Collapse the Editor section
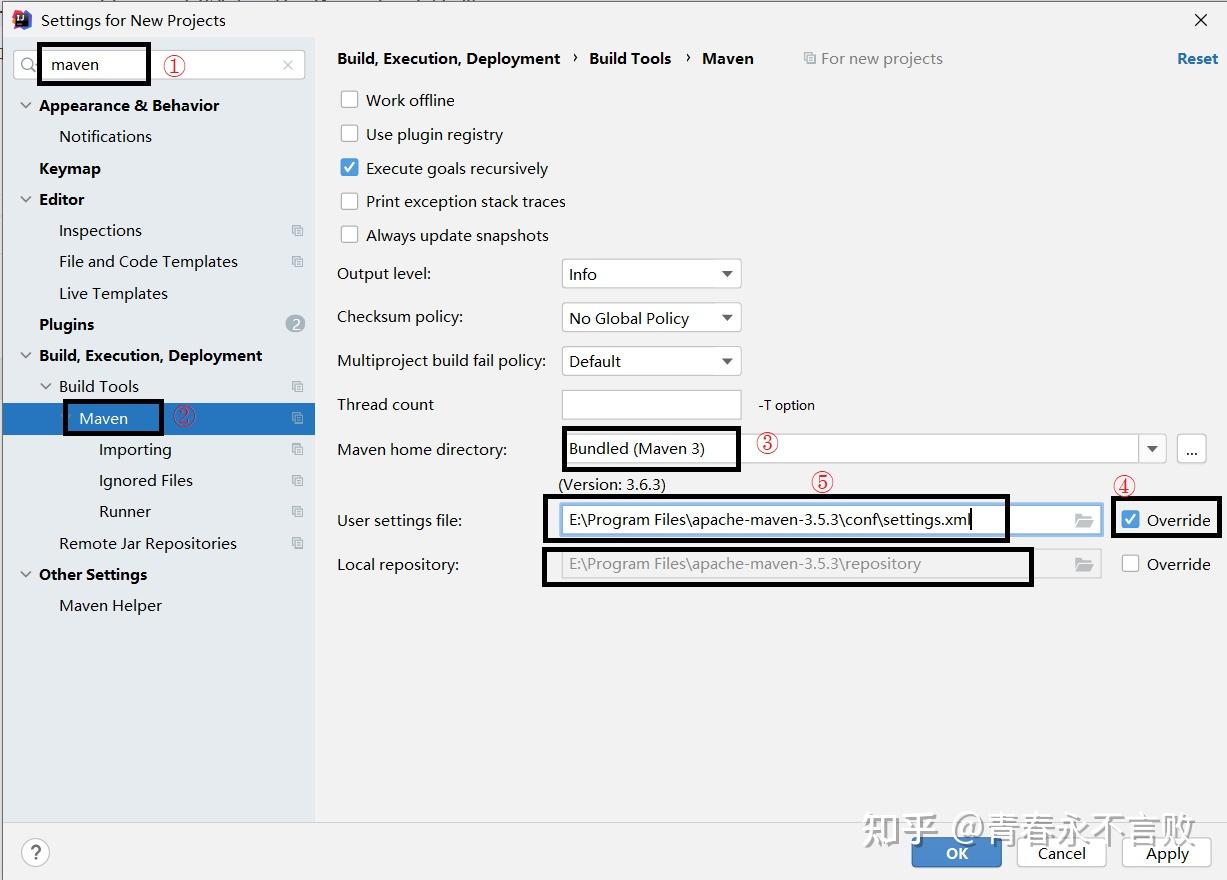The image size is (1227, 880). point(26,199)
